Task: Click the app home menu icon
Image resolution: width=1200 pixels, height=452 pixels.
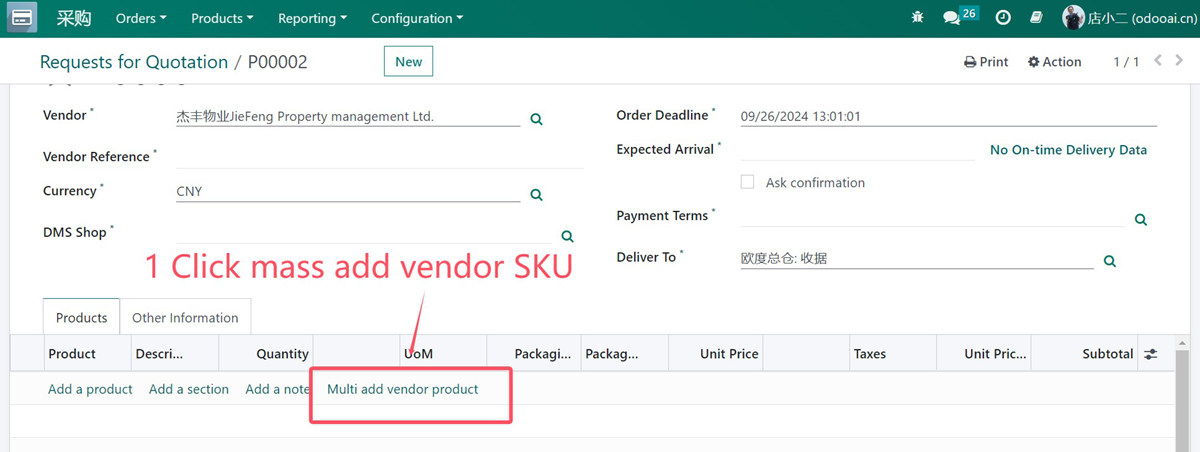Action: tap(22, 18)
